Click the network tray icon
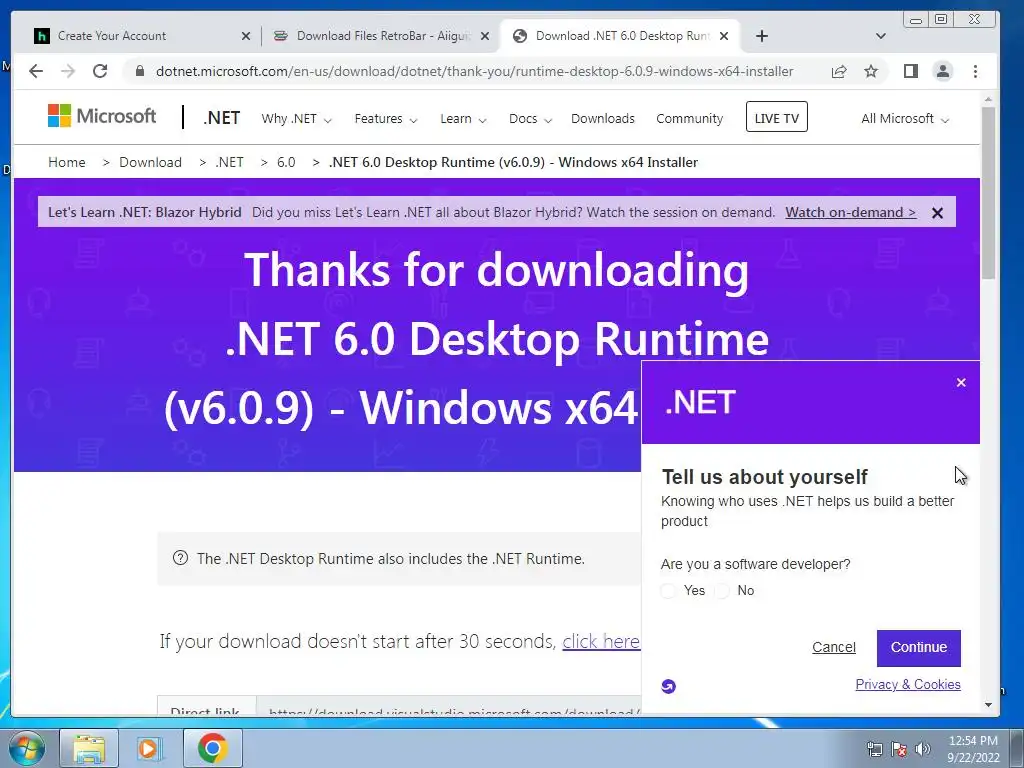This screenshot has width=1024, height=768. click(x=874, y=749)
